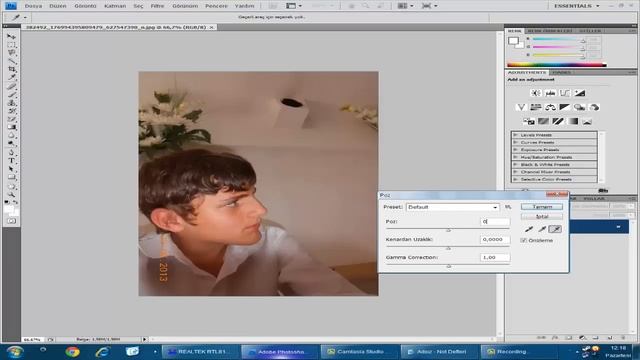640x360 pixels.
Task: Add a Selective Color adjustment icon
Action: coord(587,121)
